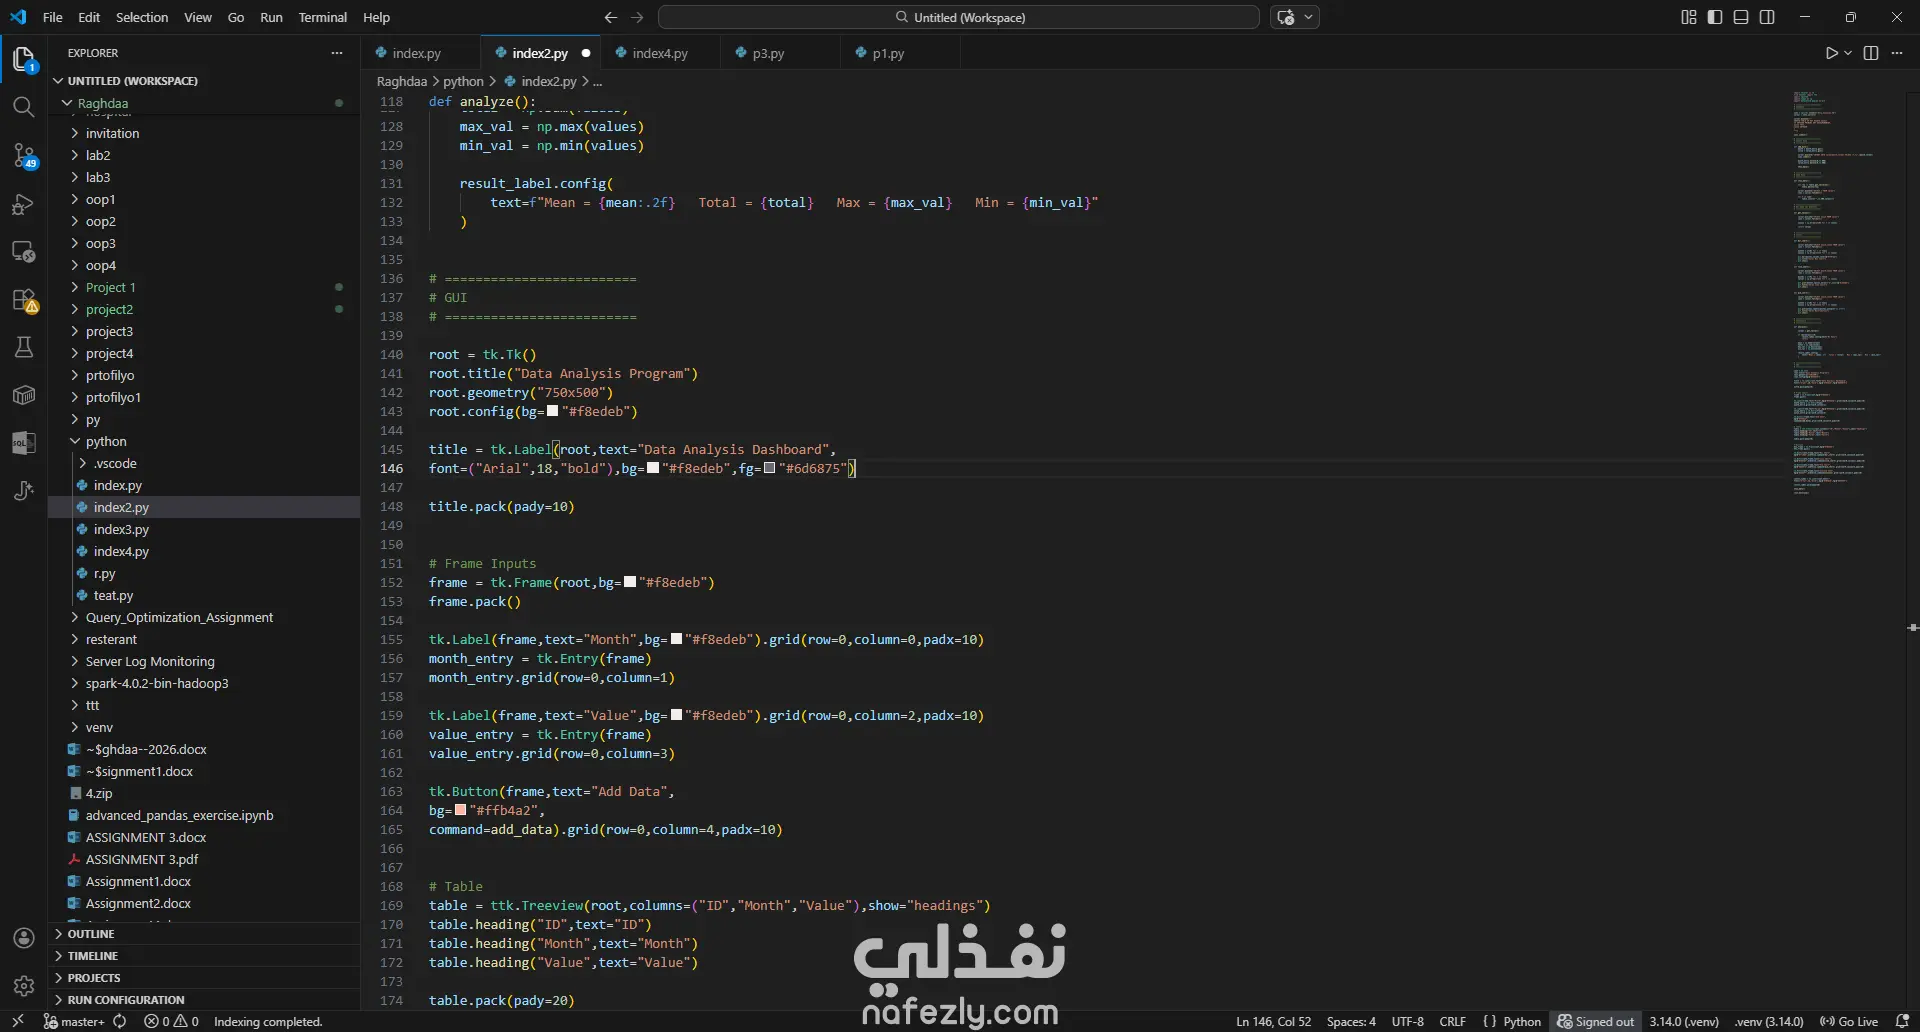
Task: Open the remote window indicator in status bar
Action: (x=18, y=1021)
